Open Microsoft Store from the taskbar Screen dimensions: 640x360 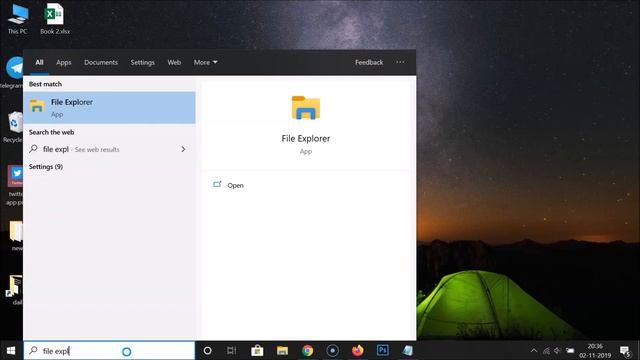(x=257, y=351)
